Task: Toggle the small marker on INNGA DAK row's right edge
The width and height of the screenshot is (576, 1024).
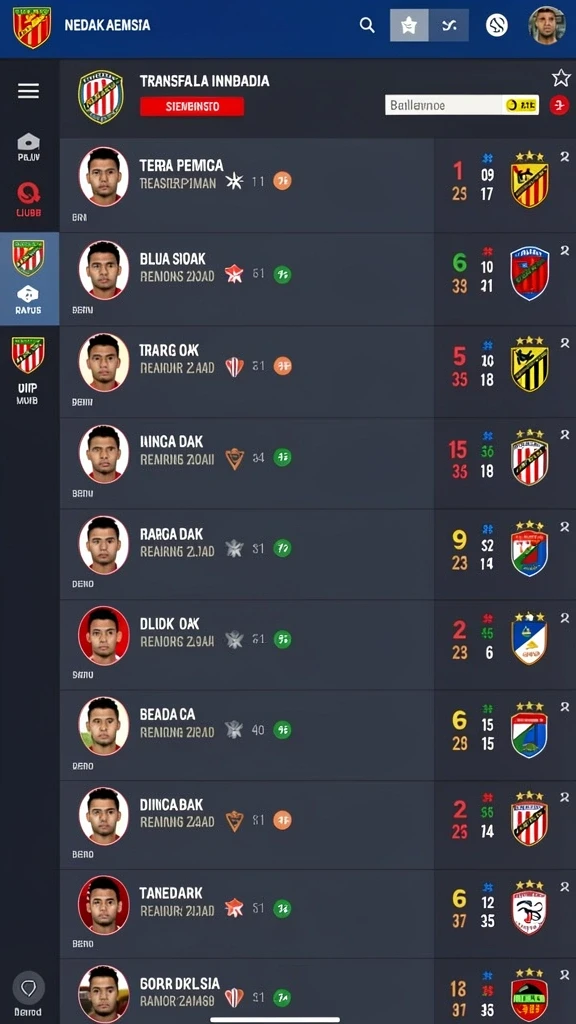Action: (x=564, y=434)
